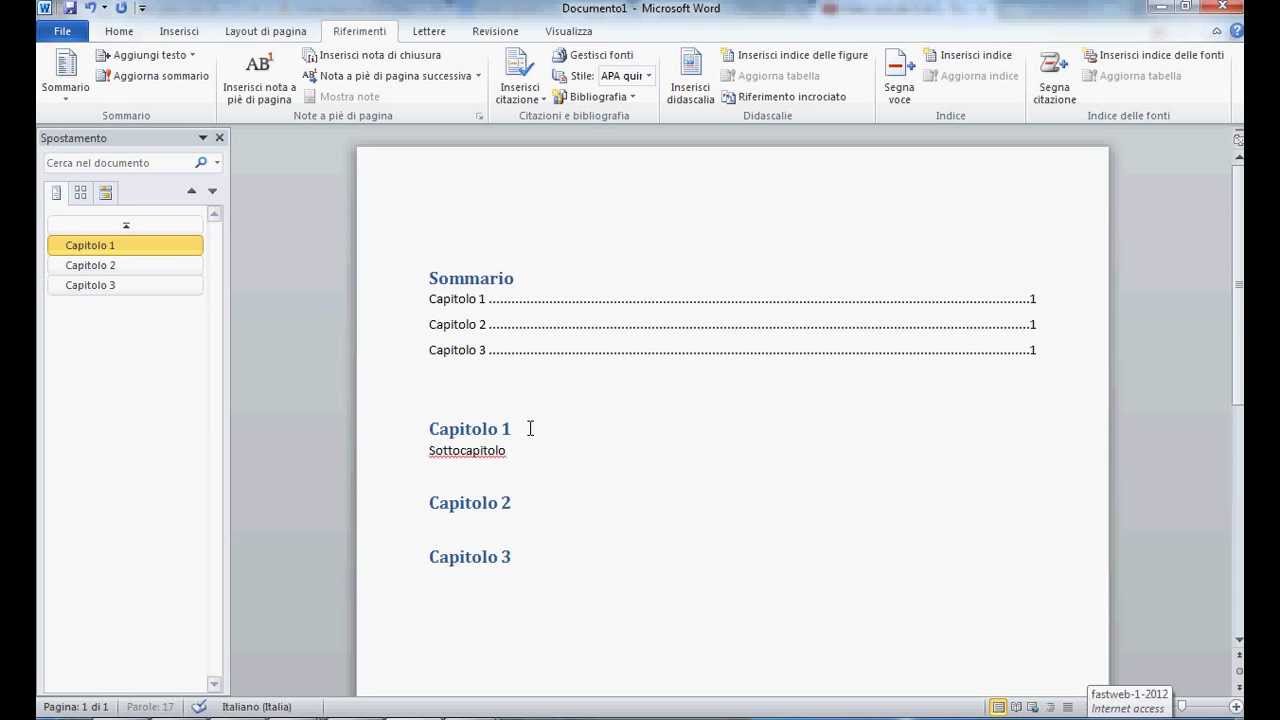This screenshot has width=1280, height=720.
Task: Click Inserisci indice in Indice group
Action: 967,55
